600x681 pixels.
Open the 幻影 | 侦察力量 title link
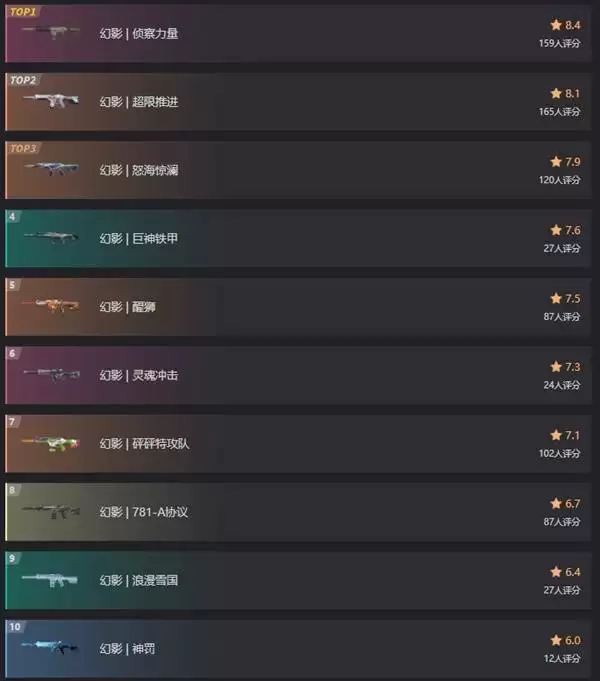tap(139, 33)
